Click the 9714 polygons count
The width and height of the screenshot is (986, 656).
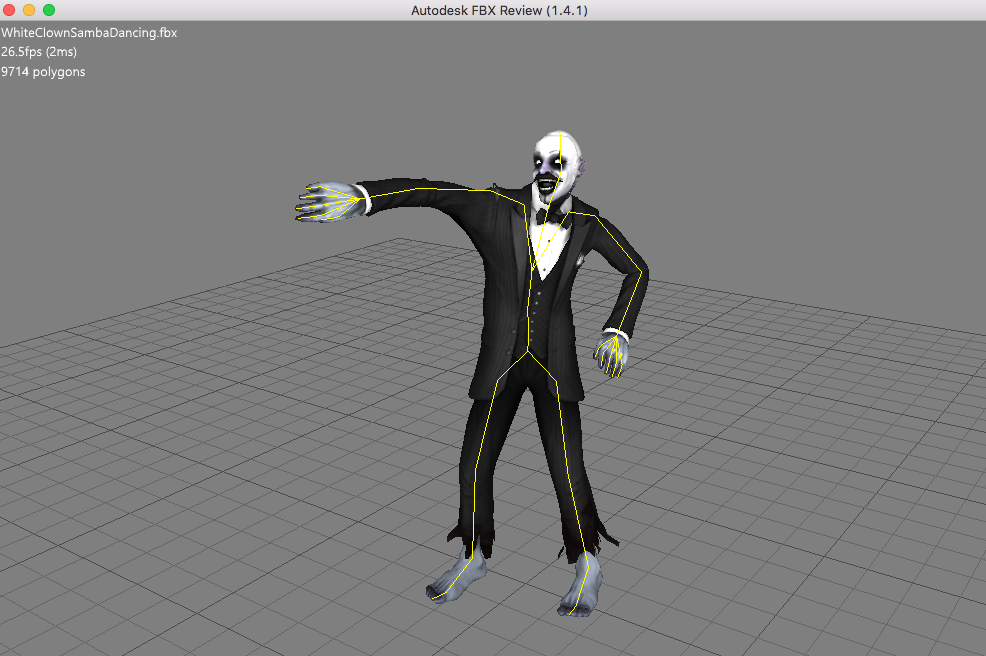43,72
